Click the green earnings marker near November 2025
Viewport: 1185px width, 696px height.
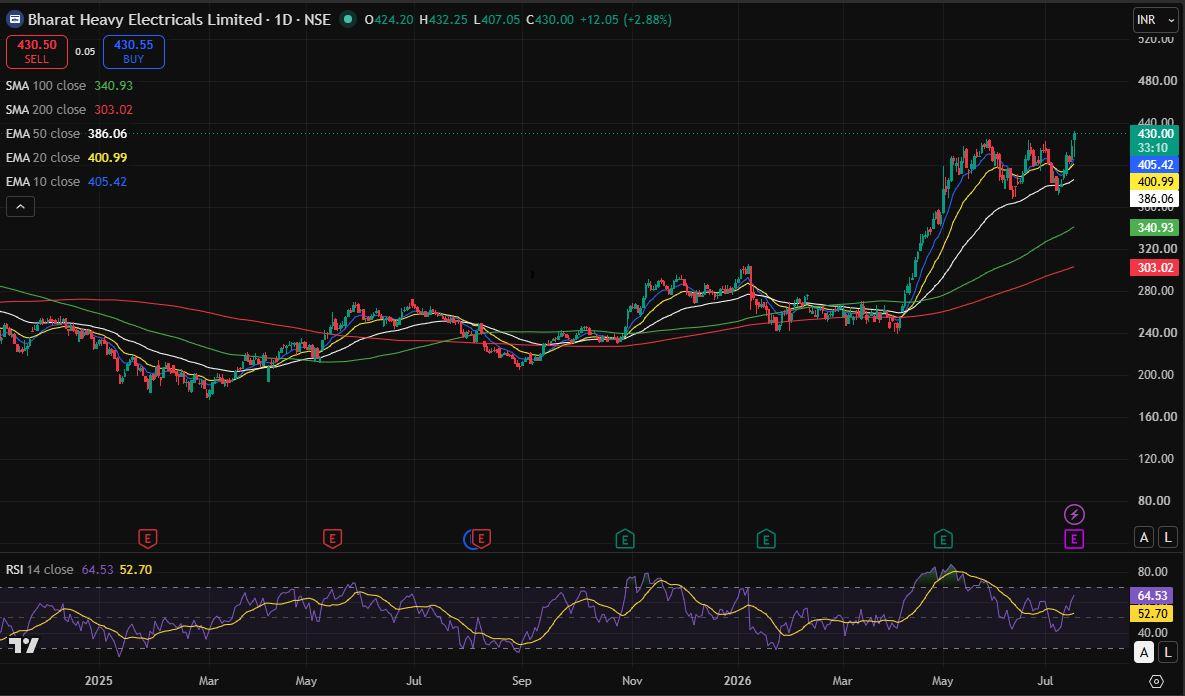pos(624,539)
